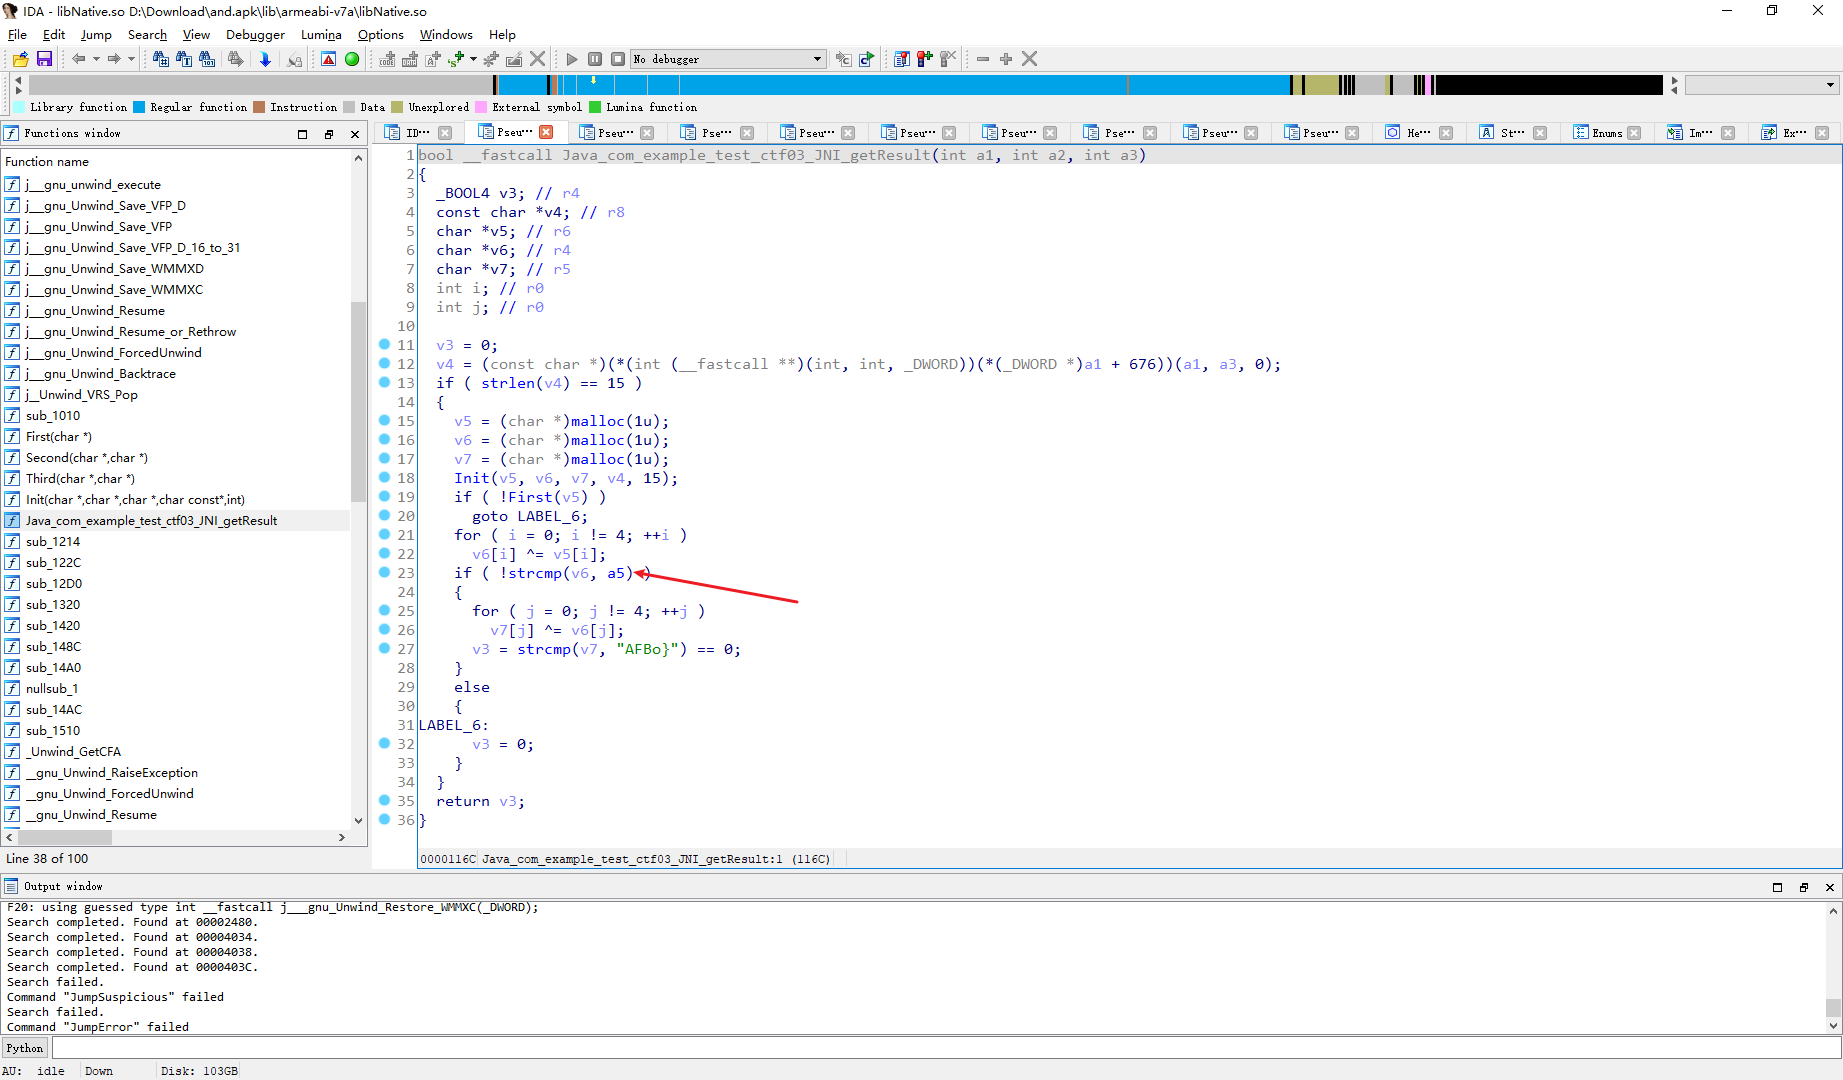Viewport: 1843px width, 1080px height.
Task: Click the Python console button
Action: coord(24,1048)
